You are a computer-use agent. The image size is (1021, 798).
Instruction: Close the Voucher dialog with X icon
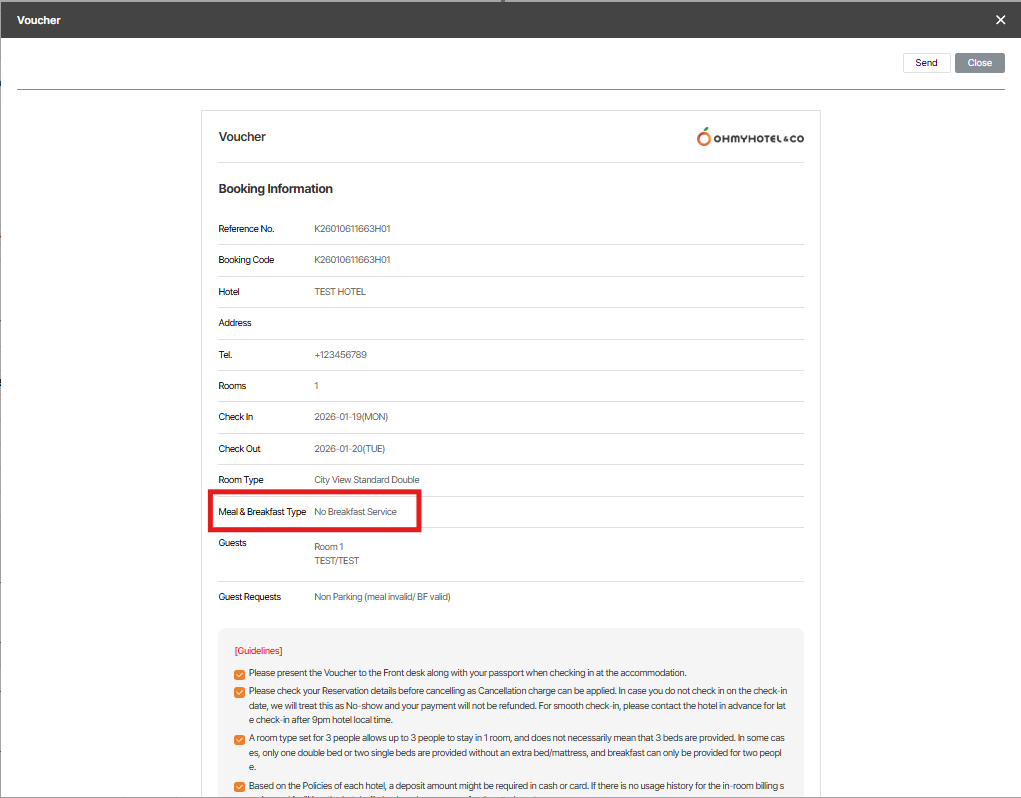(x=1001, y=20)
